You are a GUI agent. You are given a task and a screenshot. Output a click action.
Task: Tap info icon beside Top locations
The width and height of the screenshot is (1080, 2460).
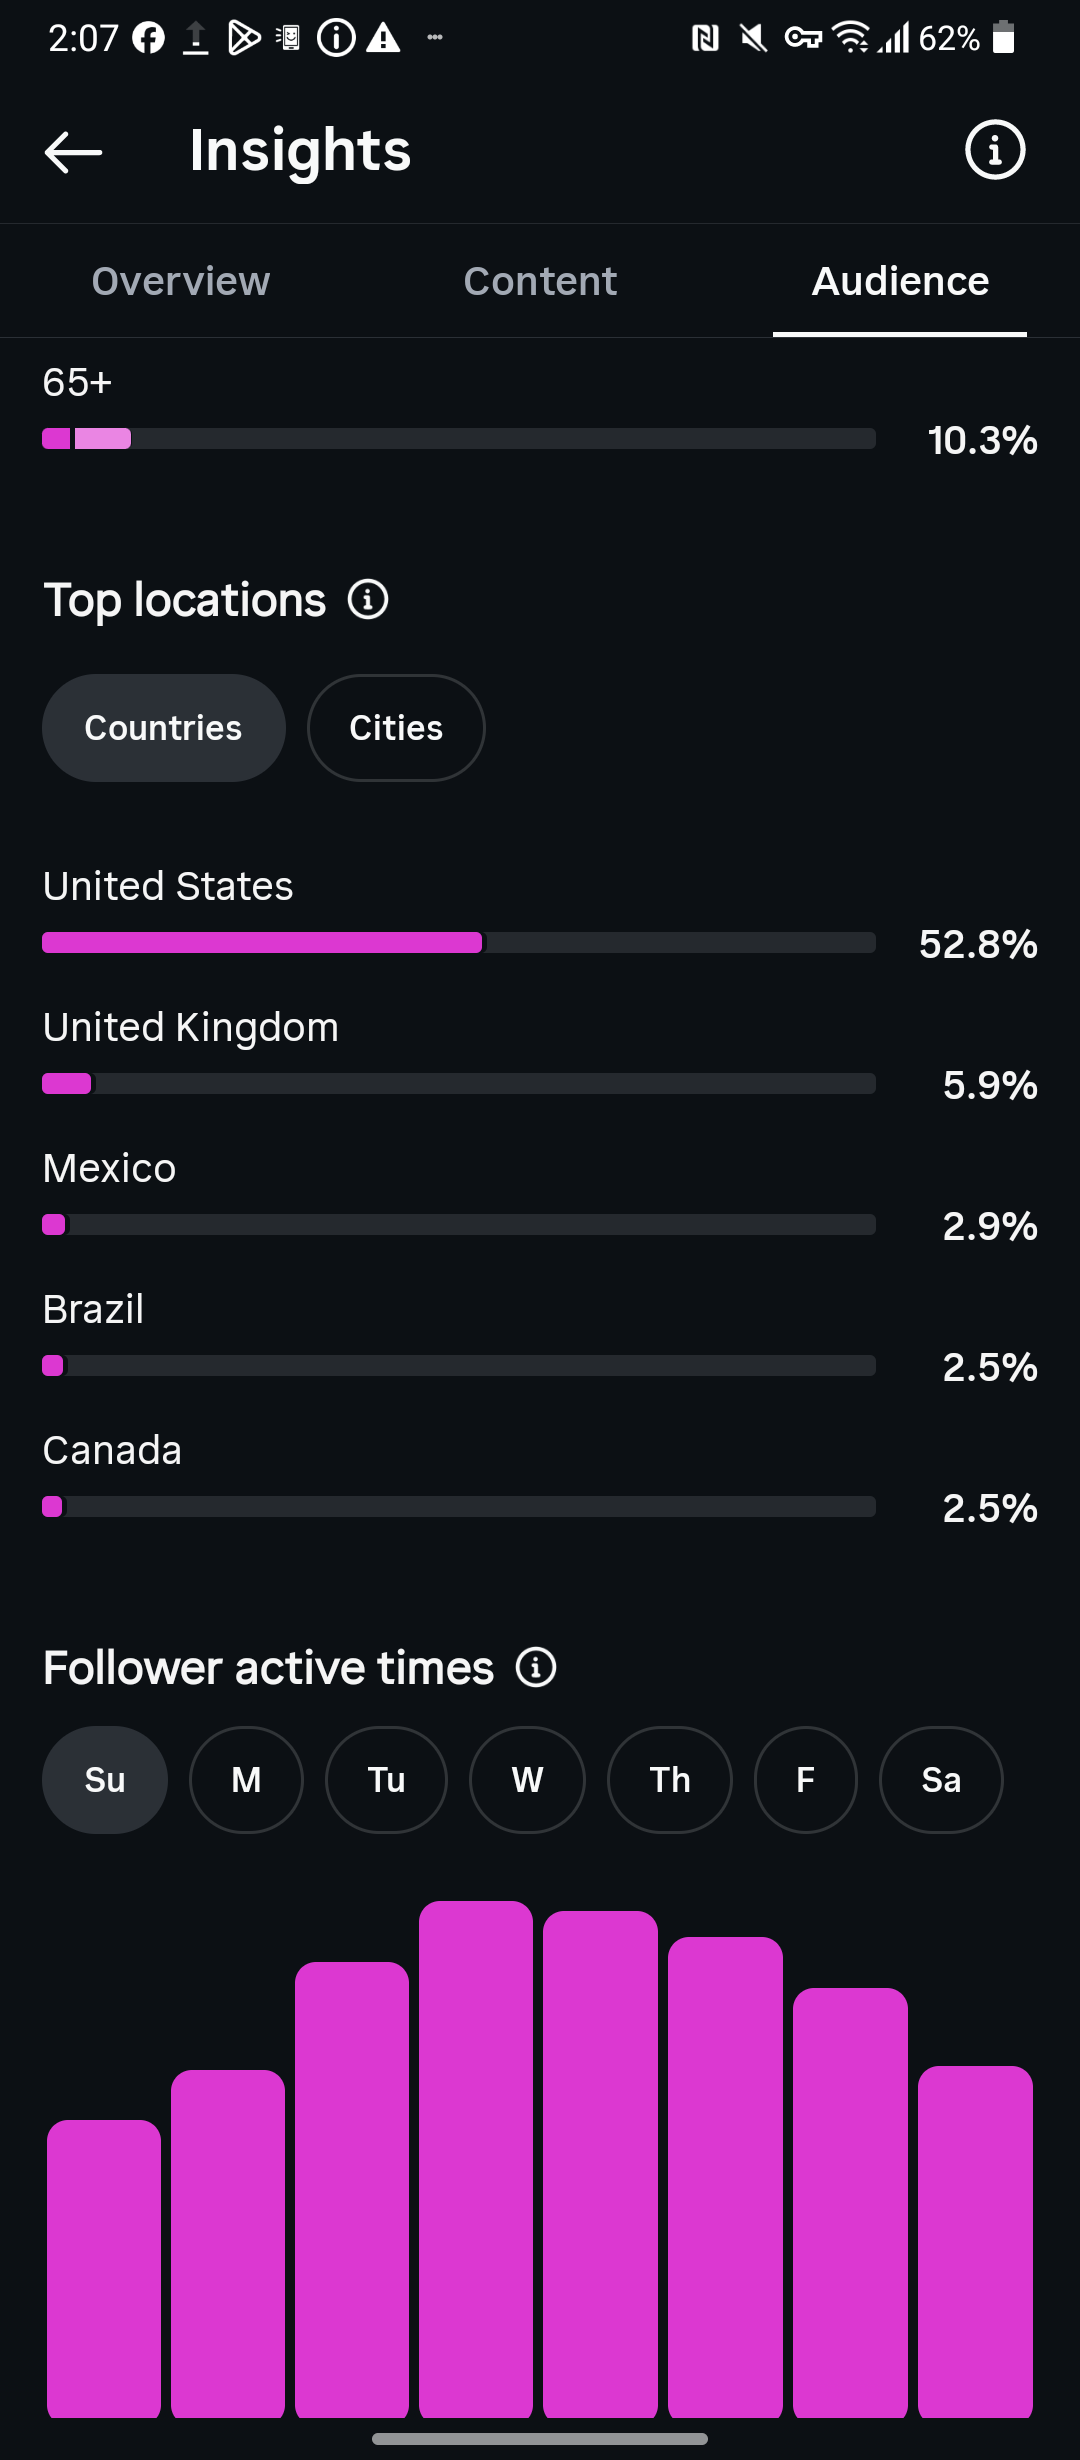pyautogui.click(x=368, y=600)
